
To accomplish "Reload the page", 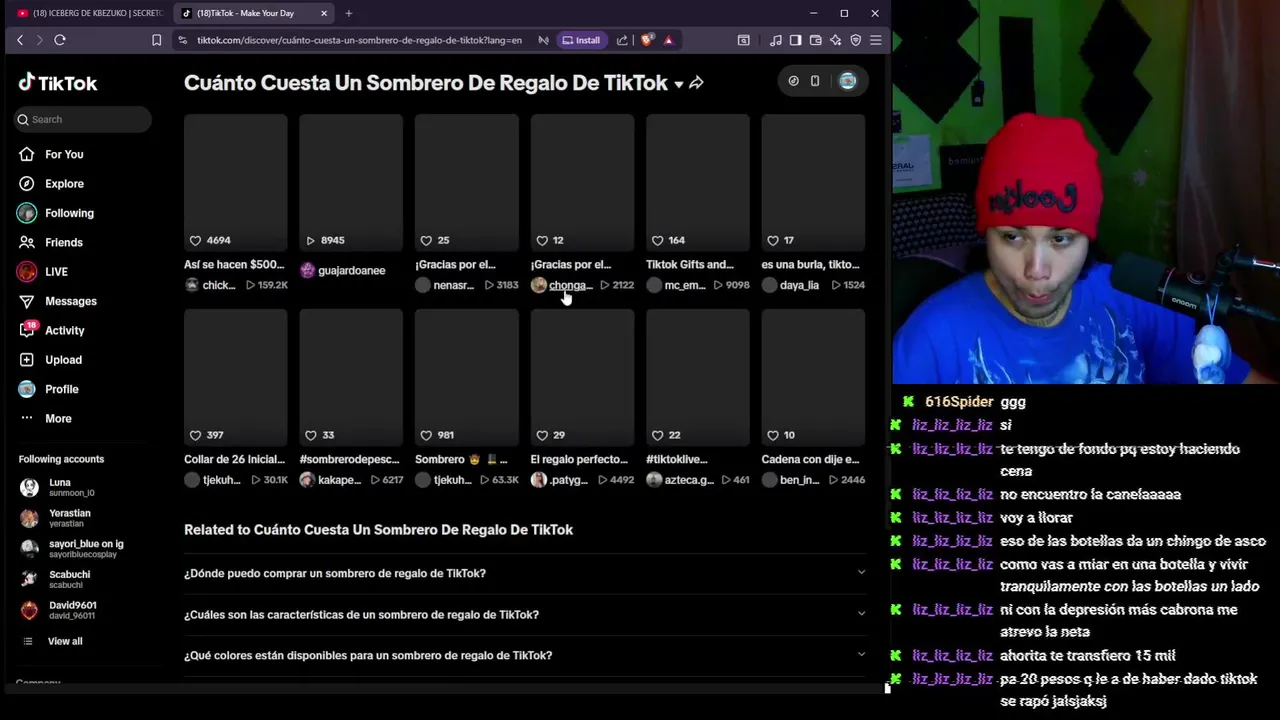I will coord(60,40).
